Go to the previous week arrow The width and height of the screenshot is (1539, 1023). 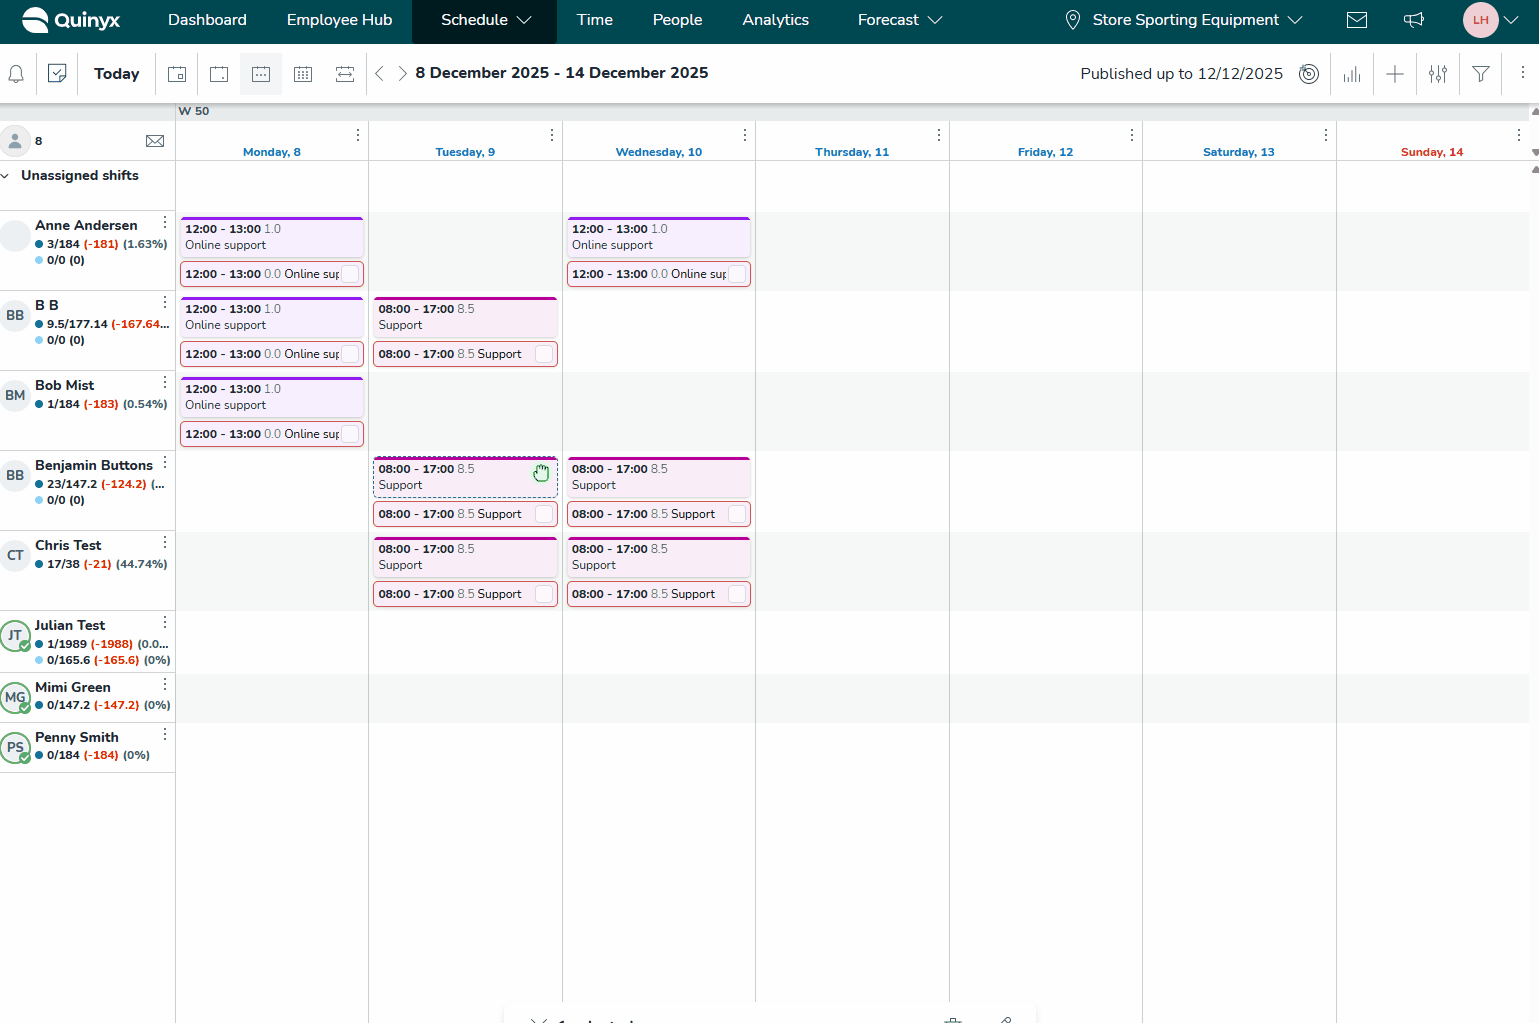379,73
